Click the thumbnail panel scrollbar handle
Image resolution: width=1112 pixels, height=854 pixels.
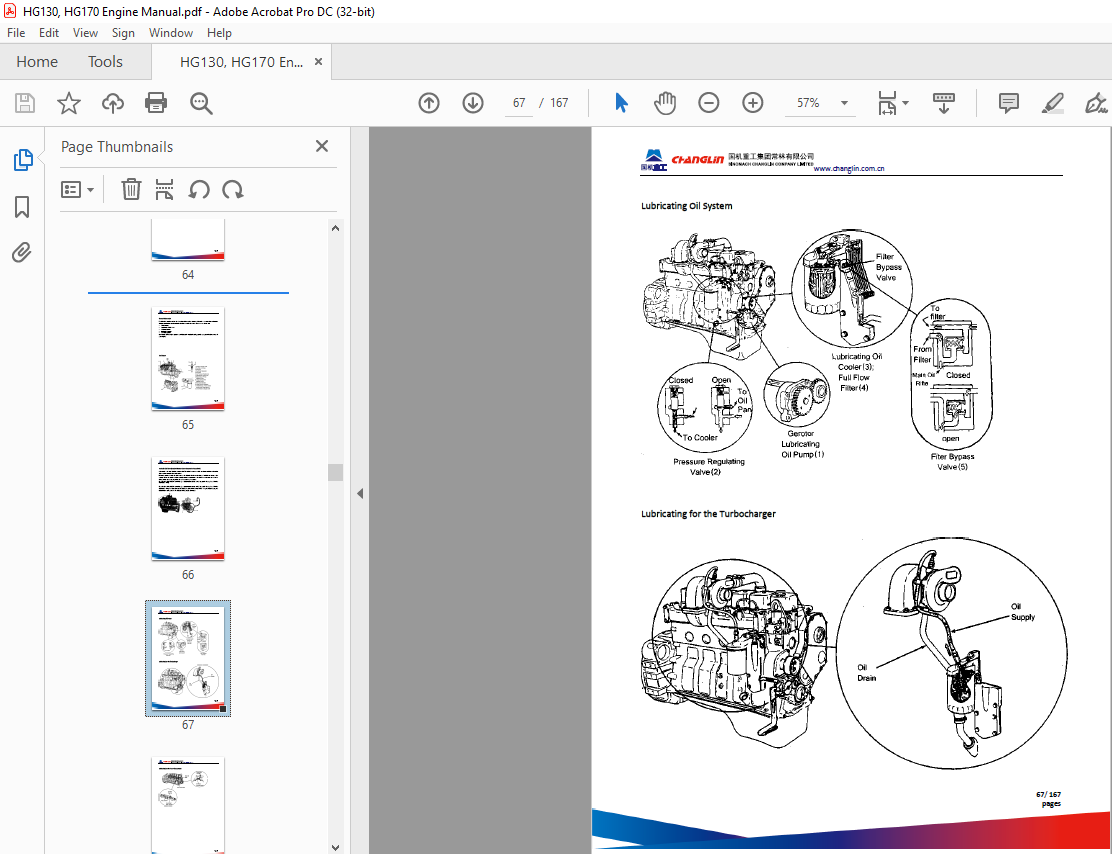point(335,472)
